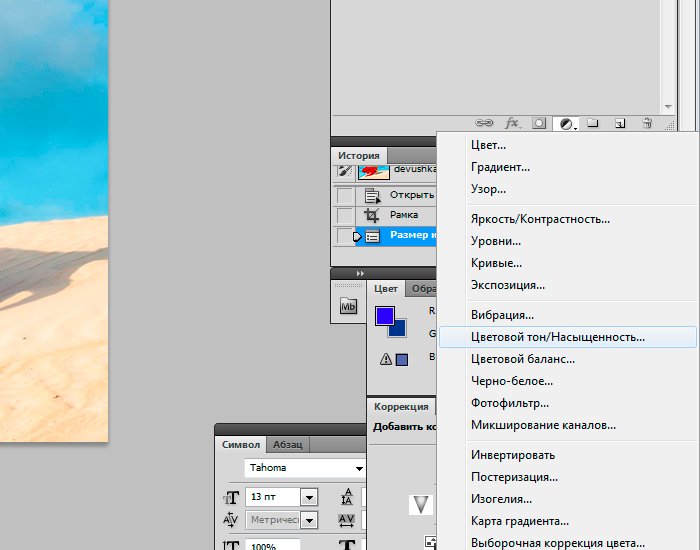Image resolution: width=700 pixels, height=550 pixels.
Task: Toggle history brush source box beside Открыть
Action: pyautogui.click(x=345, y=195)
